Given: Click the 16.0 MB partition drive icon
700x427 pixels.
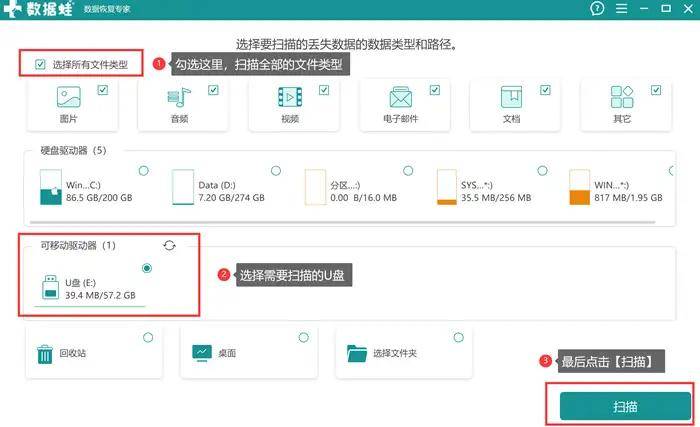Looking at the screenshot, I should click(315, 187).
